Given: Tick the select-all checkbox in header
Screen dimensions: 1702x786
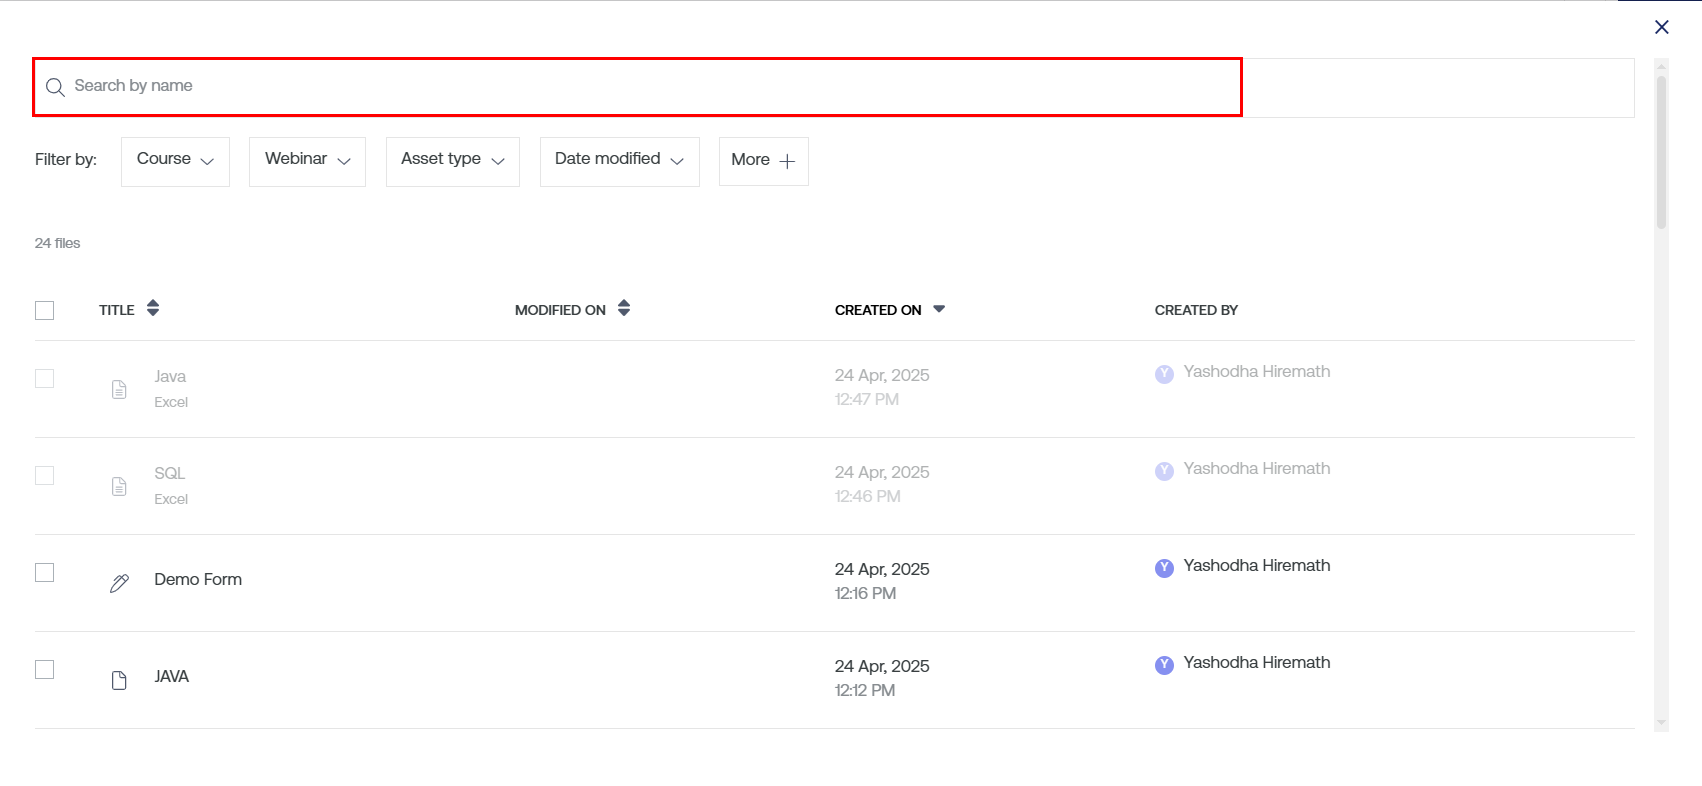Looking at the screenshot, I should coord(45,310).
